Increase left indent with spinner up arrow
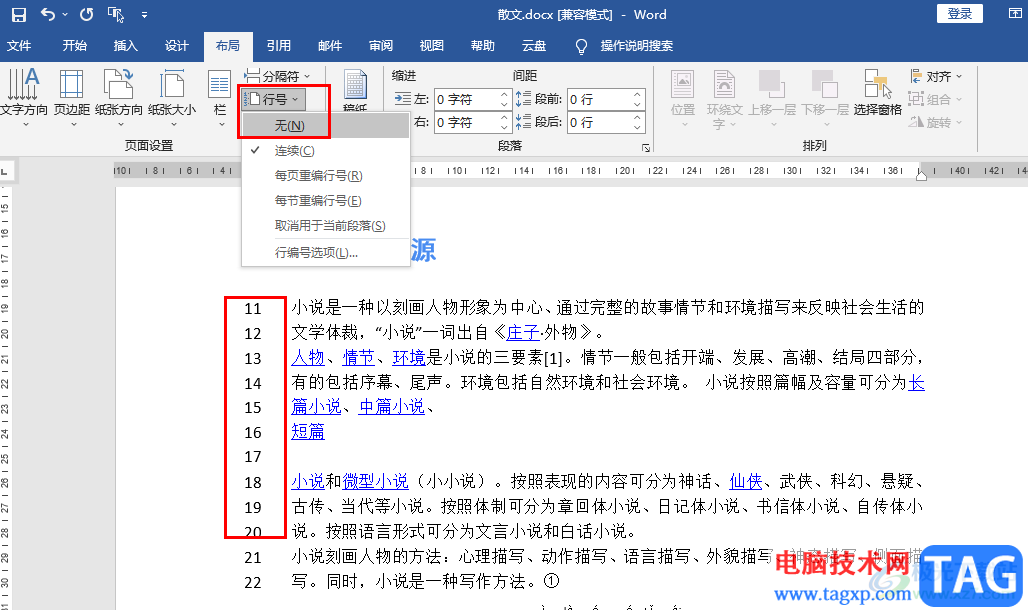This screenshot has height=610, width=1028. coord(504,94)
